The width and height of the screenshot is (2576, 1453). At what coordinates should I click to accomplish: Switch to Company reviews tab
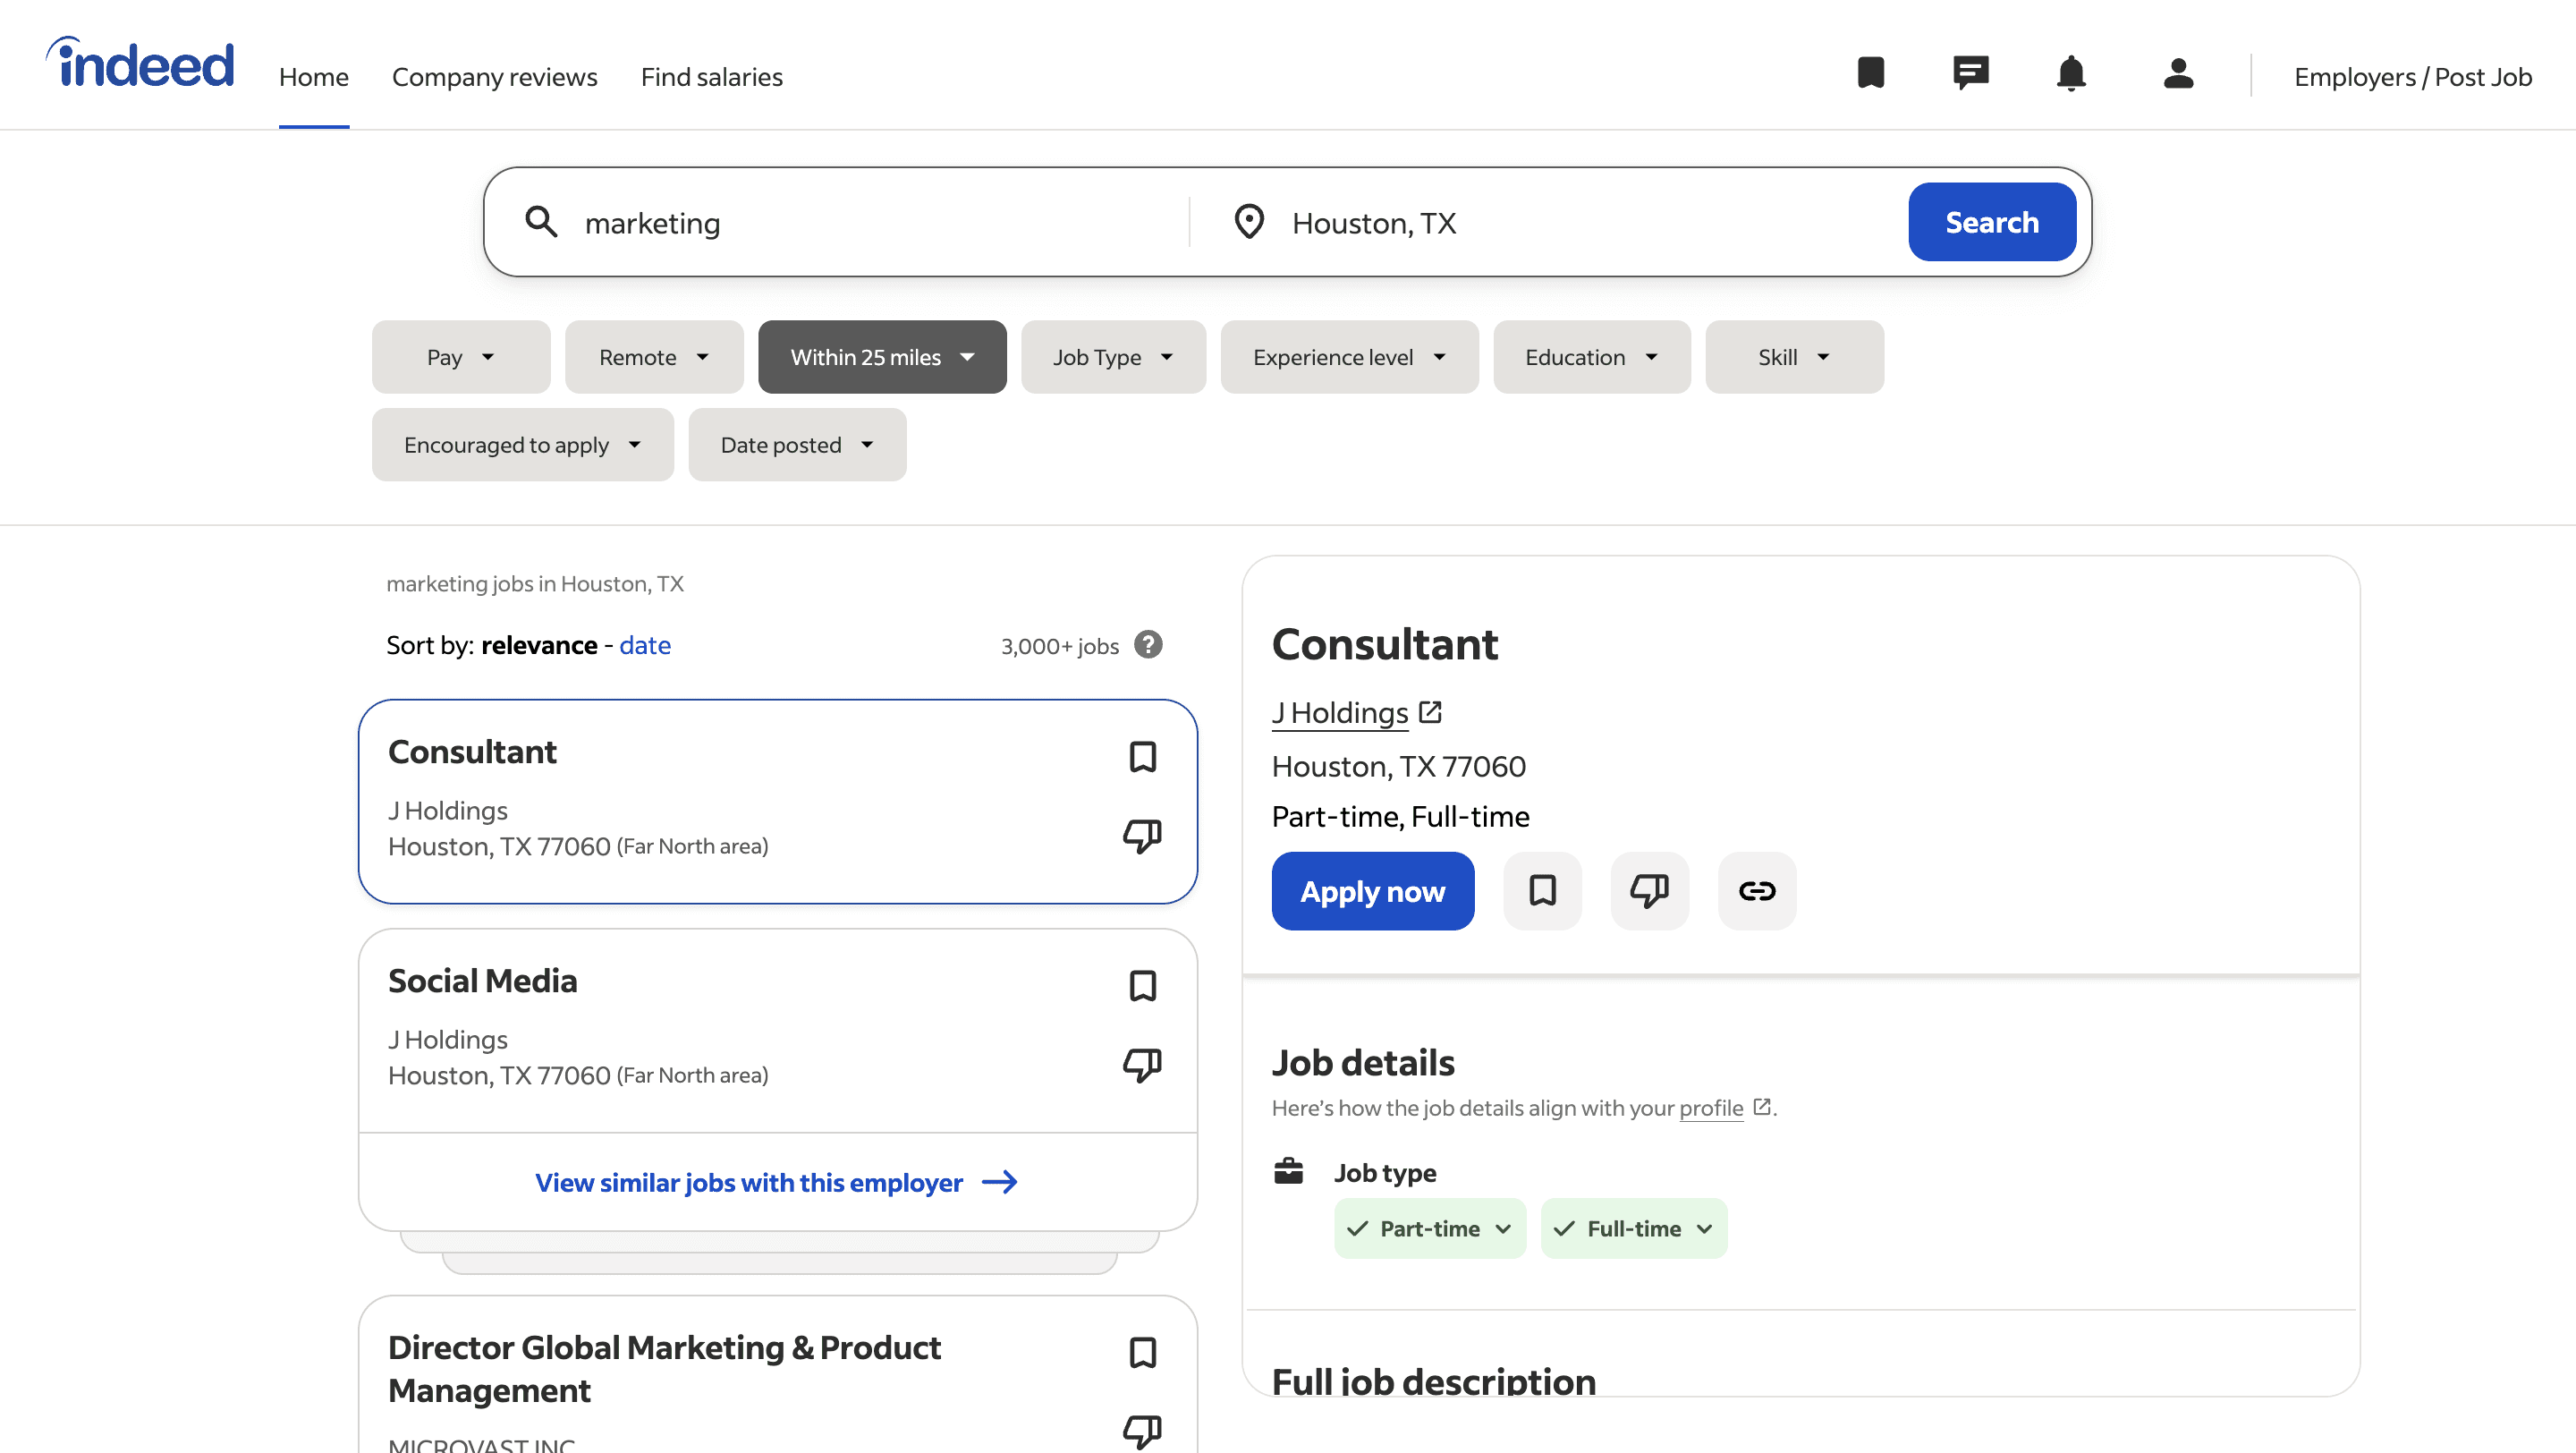495,76
